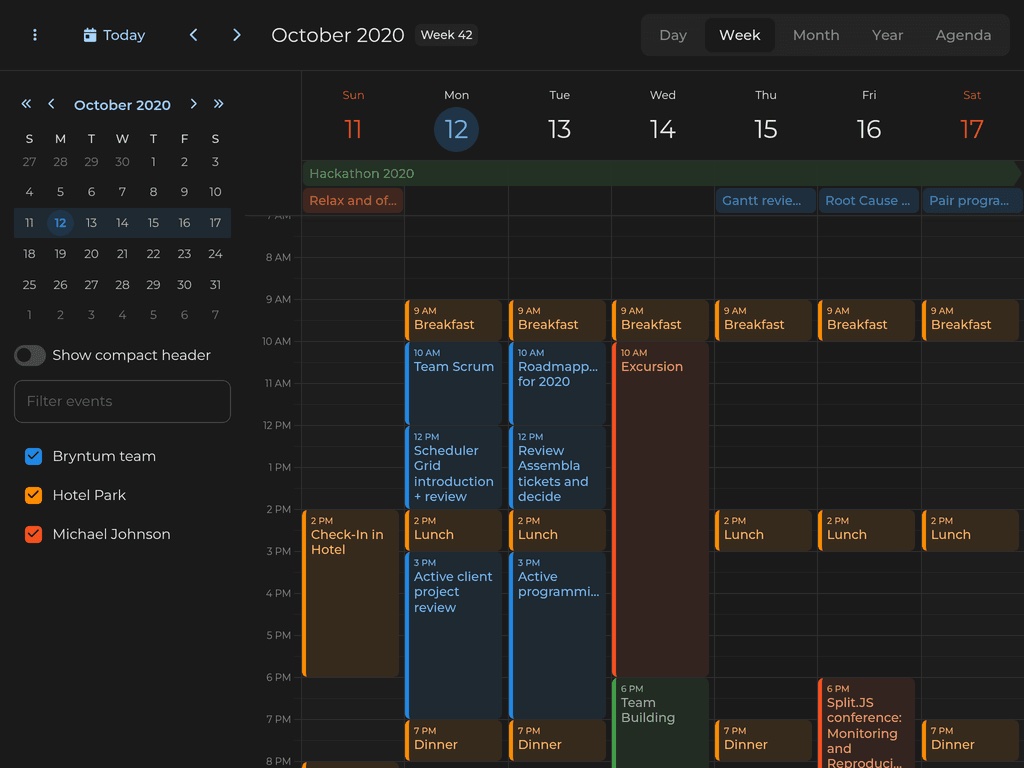This screenshot has width=1024, height=768.
Task: Open Review Assembla tickets event
Action: tap(558, 467)
